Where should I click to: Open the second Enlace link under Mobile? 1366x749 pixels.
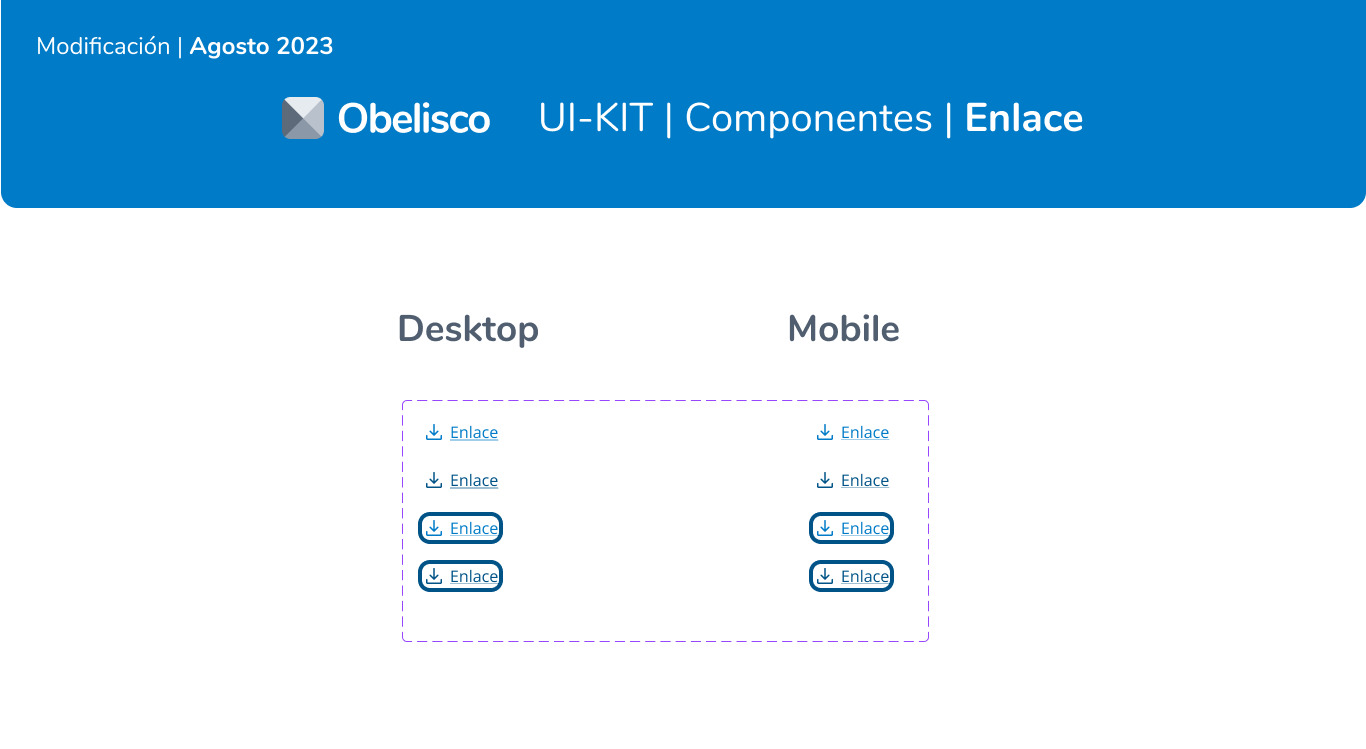[865, 480]
